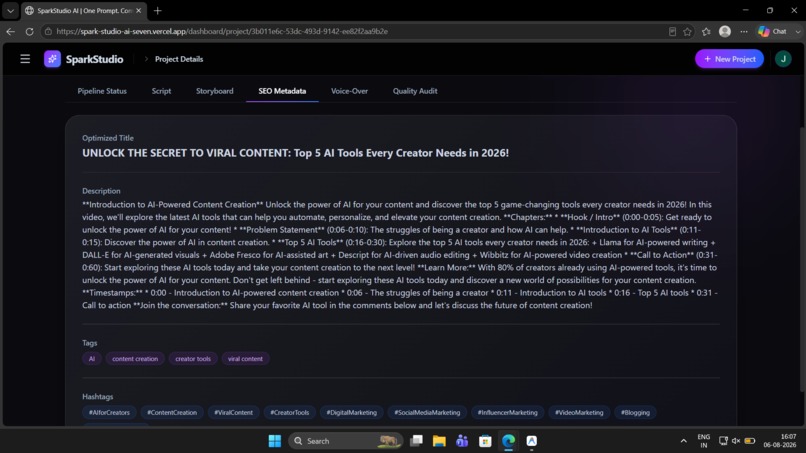Open the Copilot Chat button
This screenshot has width=806, height=453.
click(773, 31)
